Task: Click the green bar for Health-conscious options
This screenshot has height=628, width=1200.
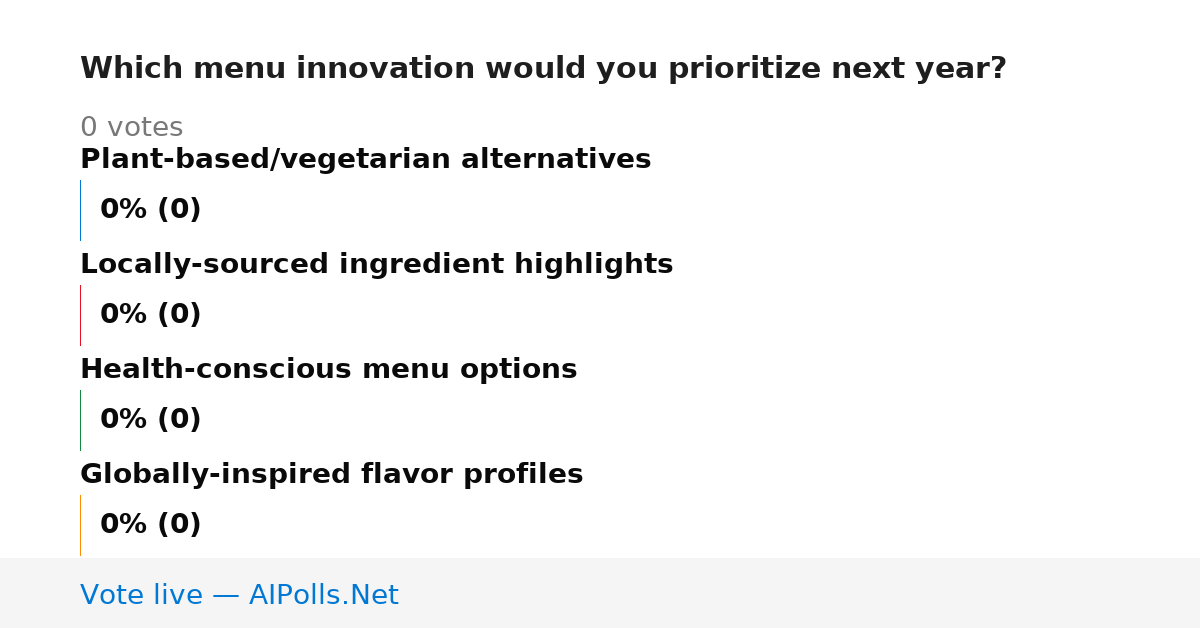Action: [x=80, y=420]
